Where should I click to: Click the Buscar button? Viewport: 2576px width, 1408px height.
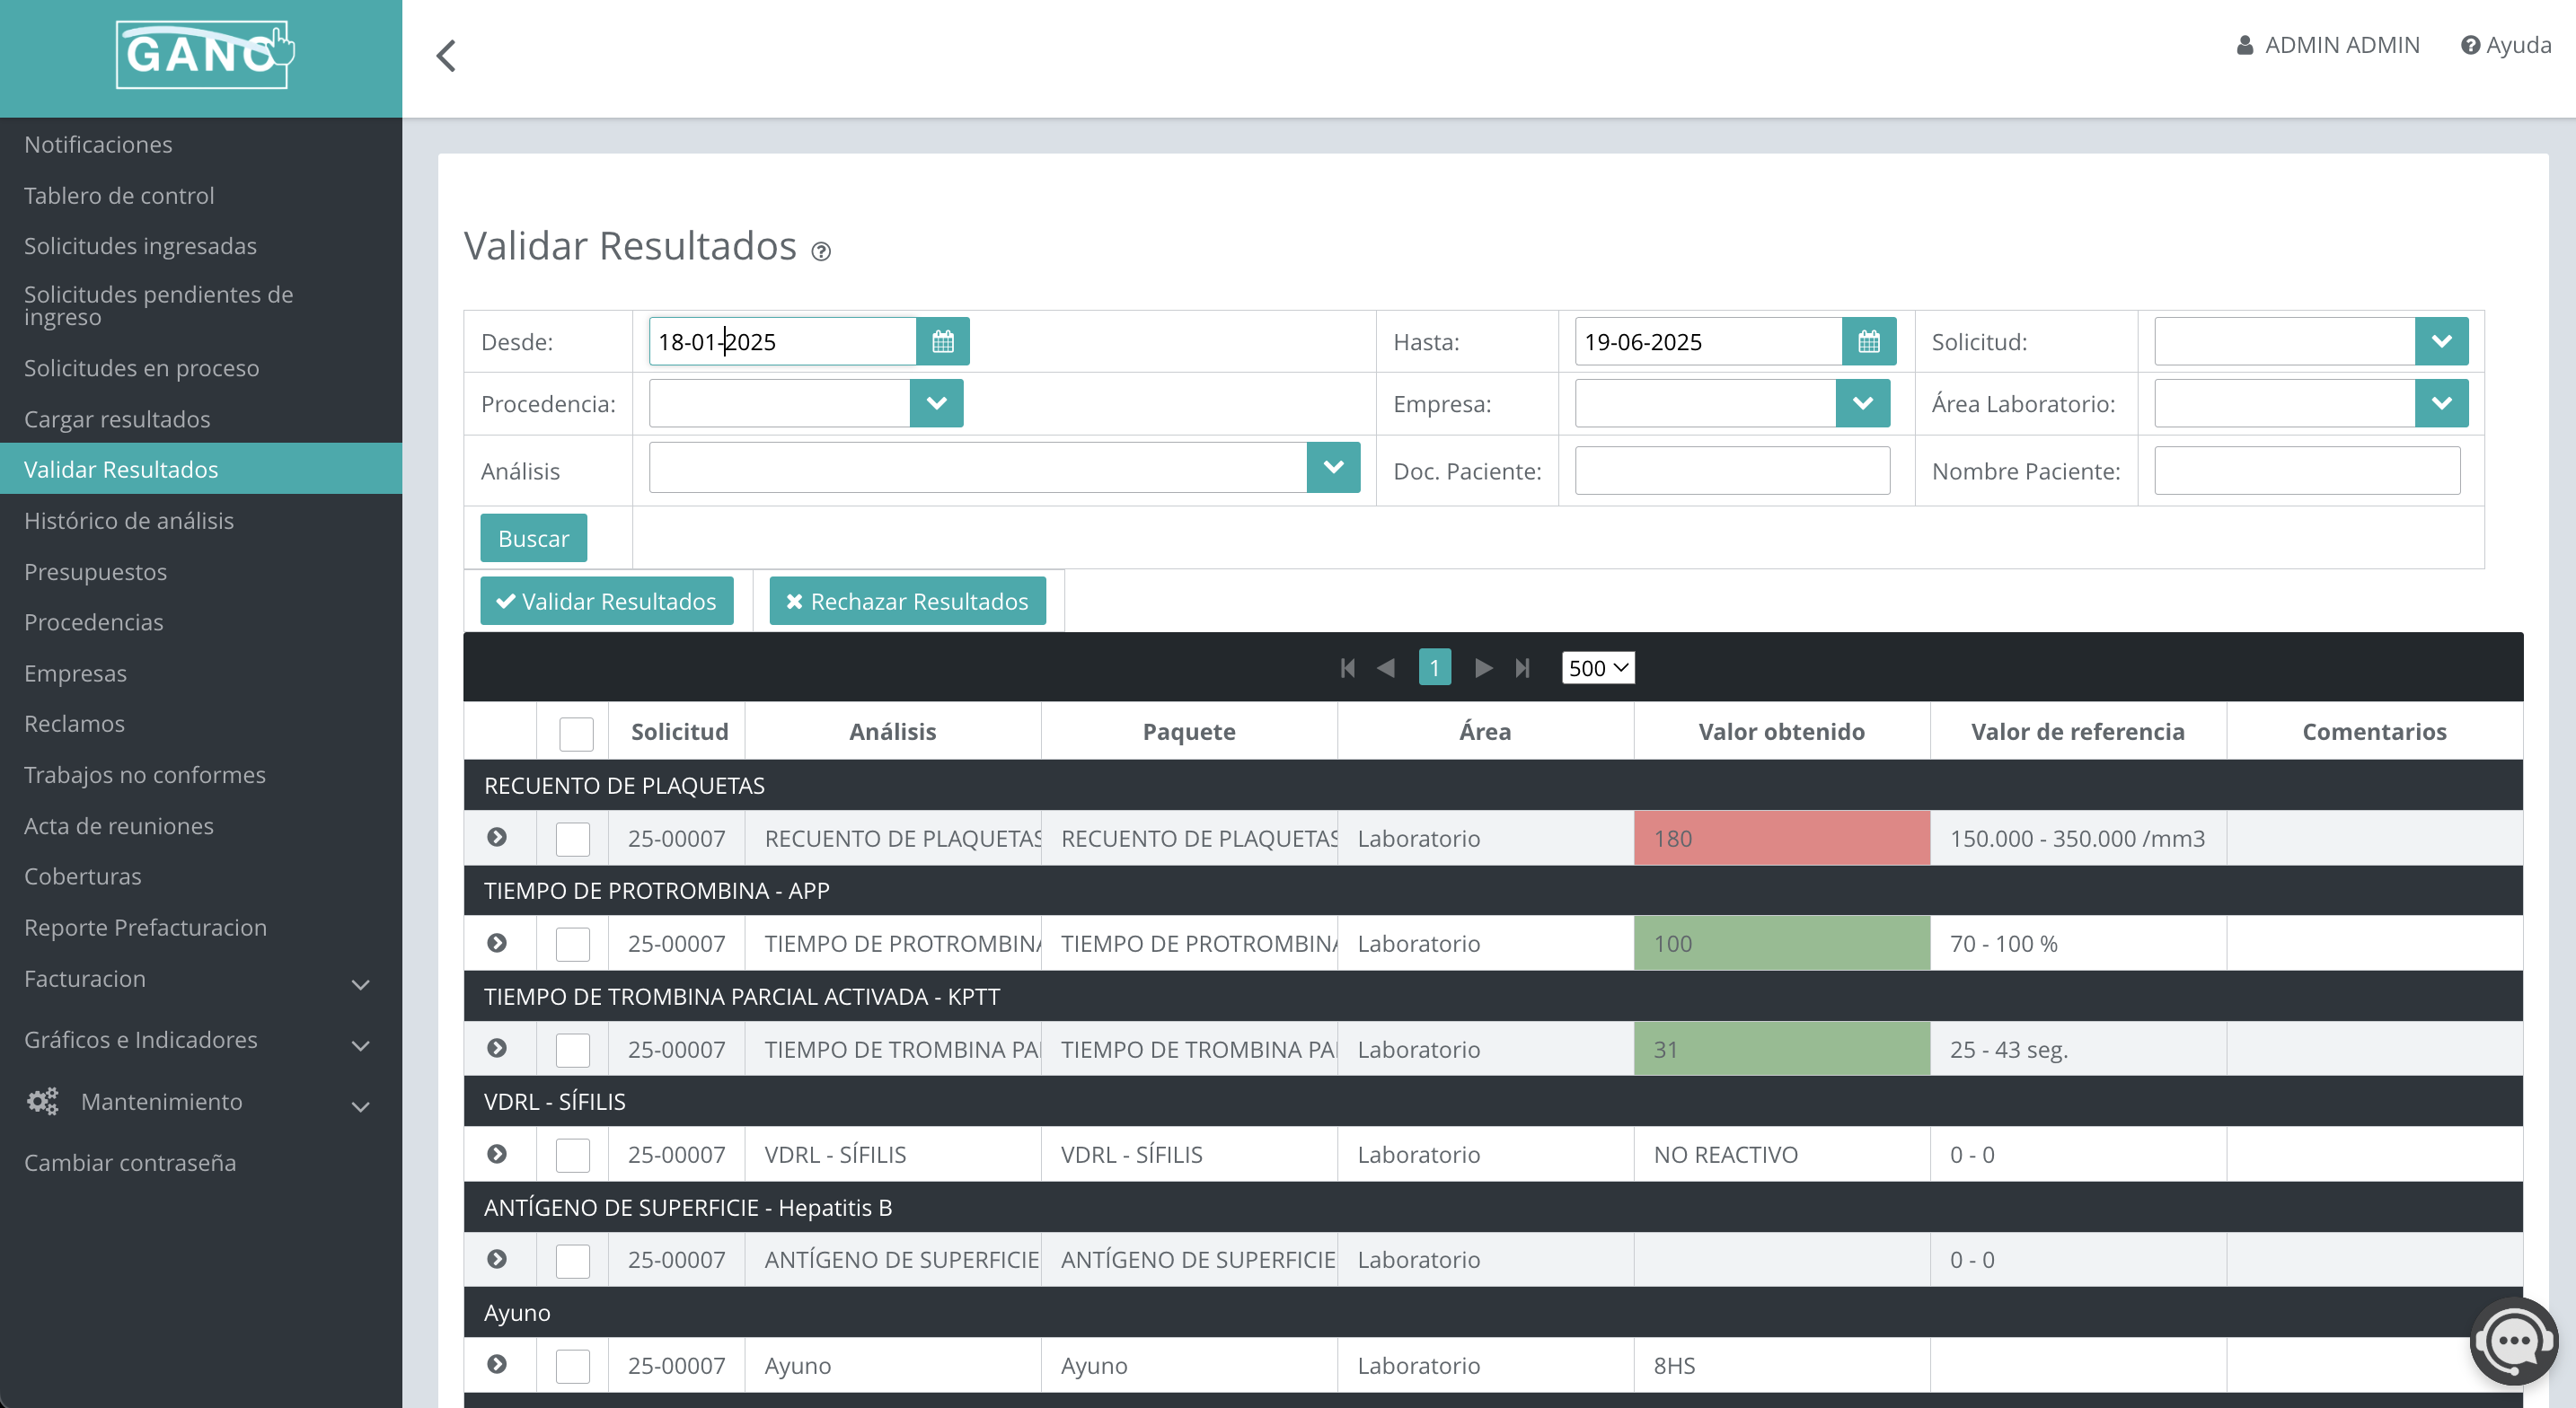tap(533, 537)
